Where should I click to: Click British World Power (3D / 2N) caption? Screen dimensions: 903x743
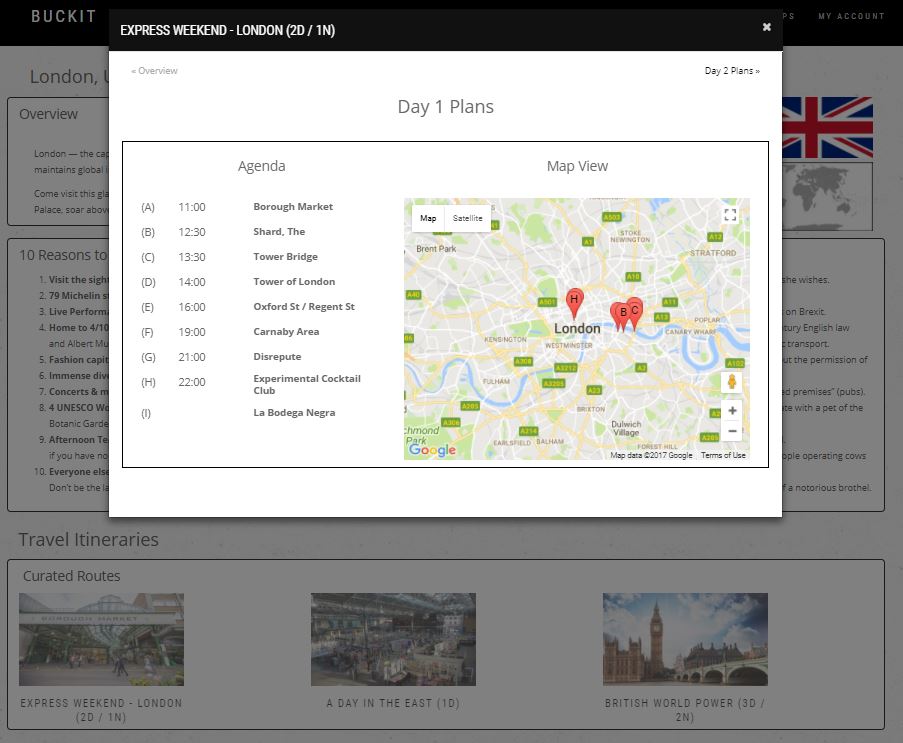click(685, 710)
